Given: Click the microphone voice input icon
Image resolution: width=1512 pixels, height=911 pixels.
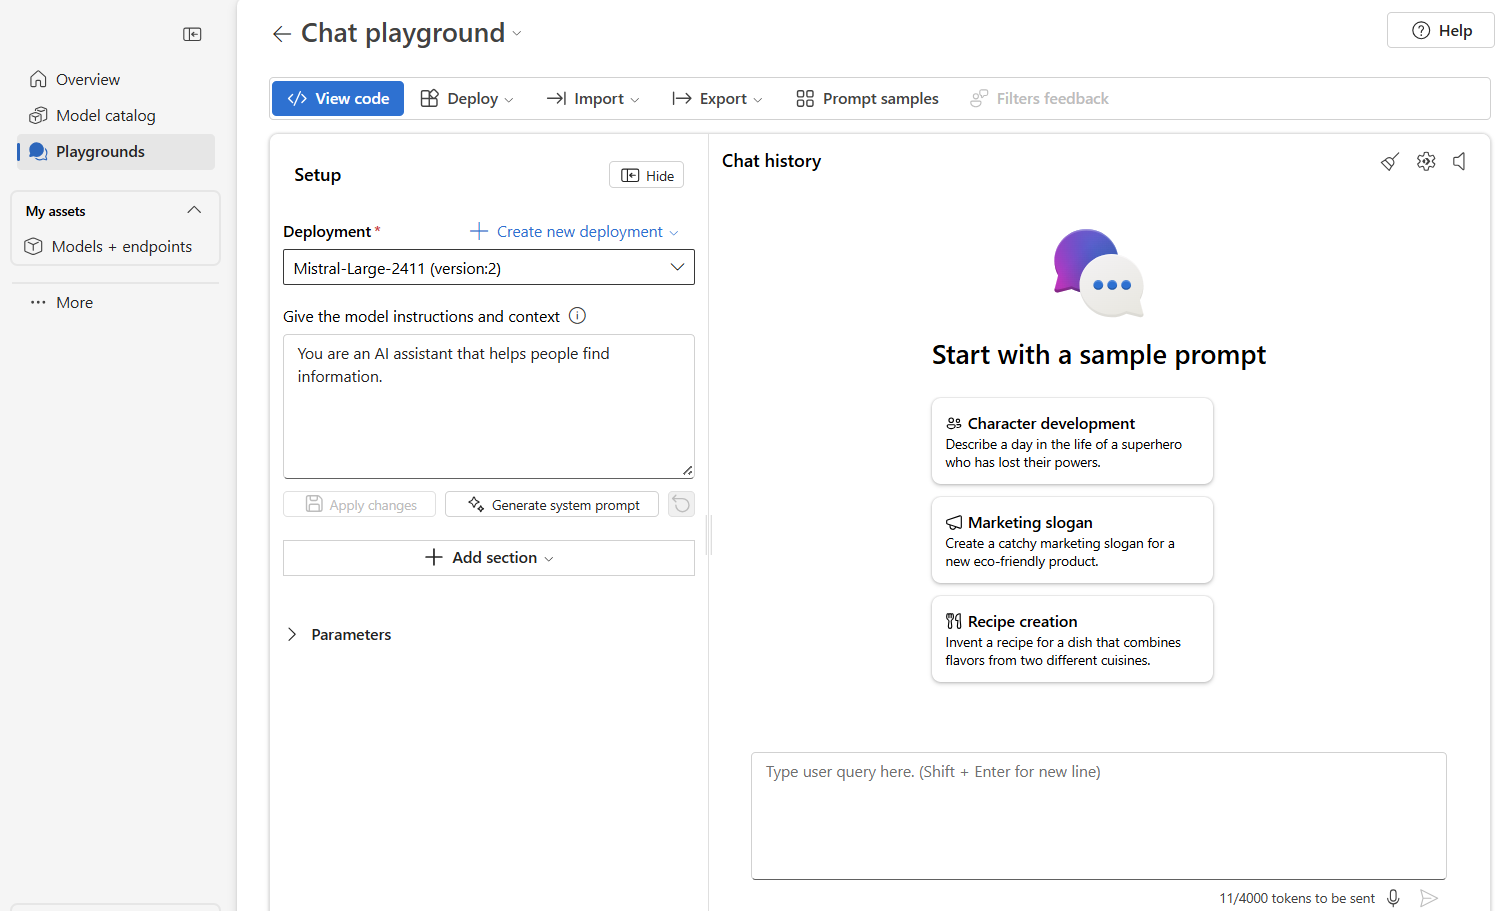Looking at the screenshot, I should (1393, 898).
